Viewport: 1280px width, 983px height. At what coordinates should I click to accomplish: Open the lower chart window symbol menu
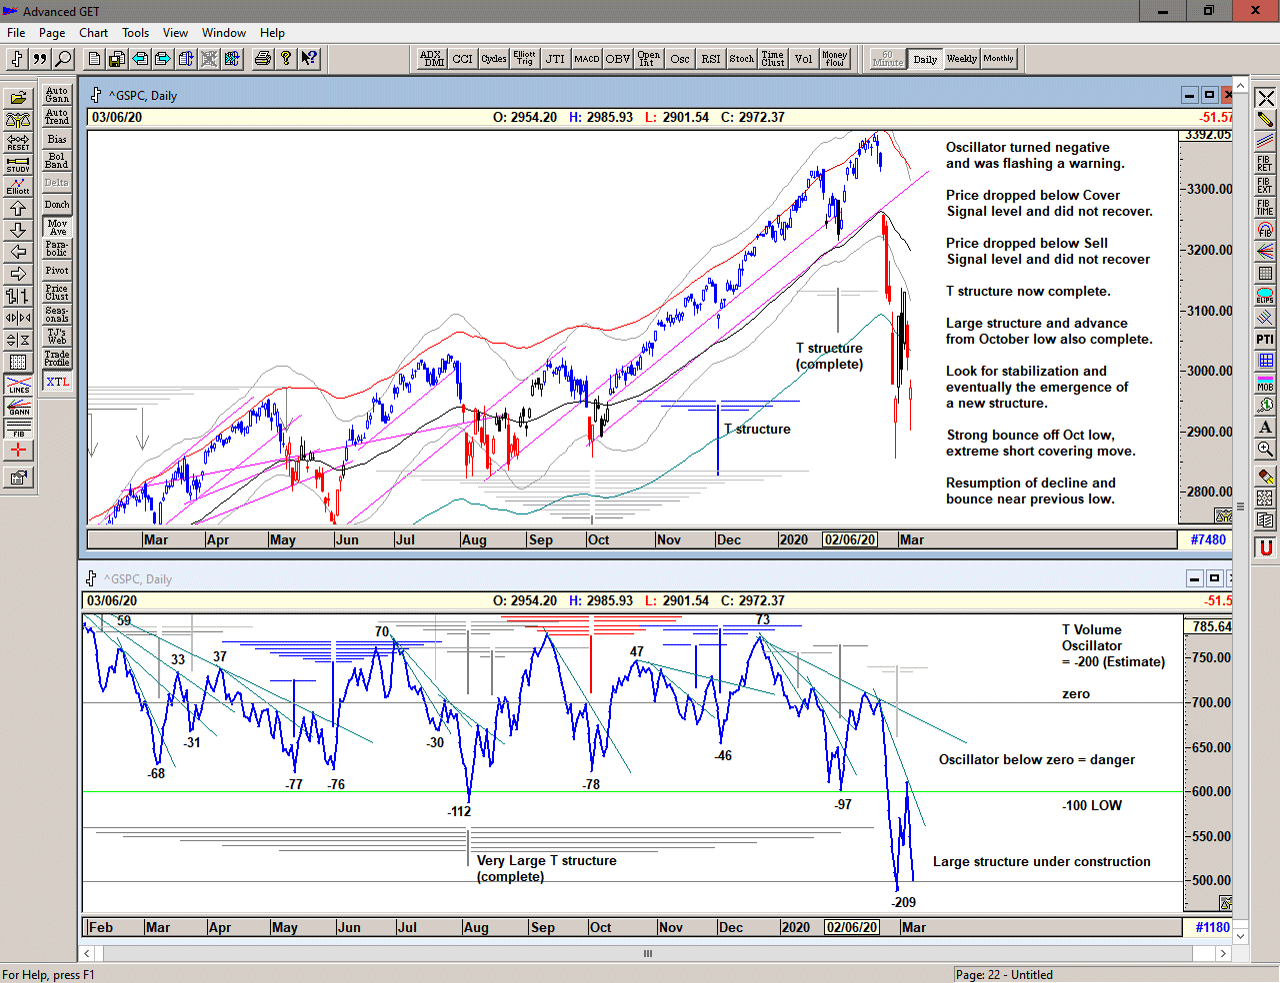[91, 578]
